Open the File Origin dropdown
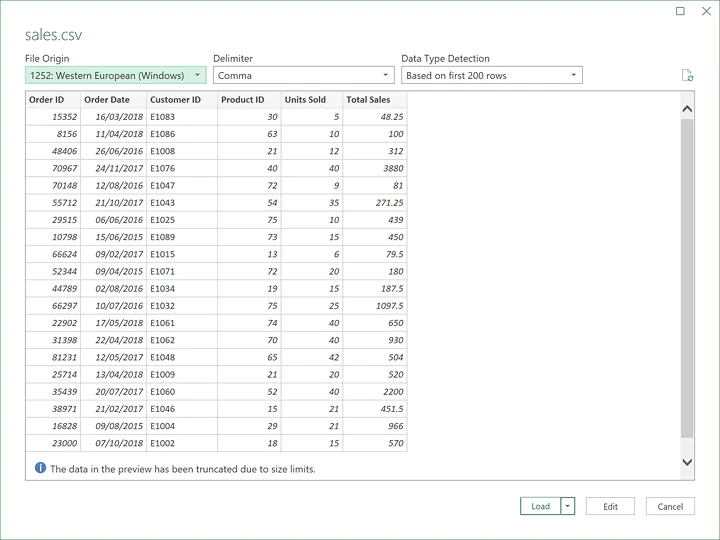 pyautogui.click(x=116, y=75)
